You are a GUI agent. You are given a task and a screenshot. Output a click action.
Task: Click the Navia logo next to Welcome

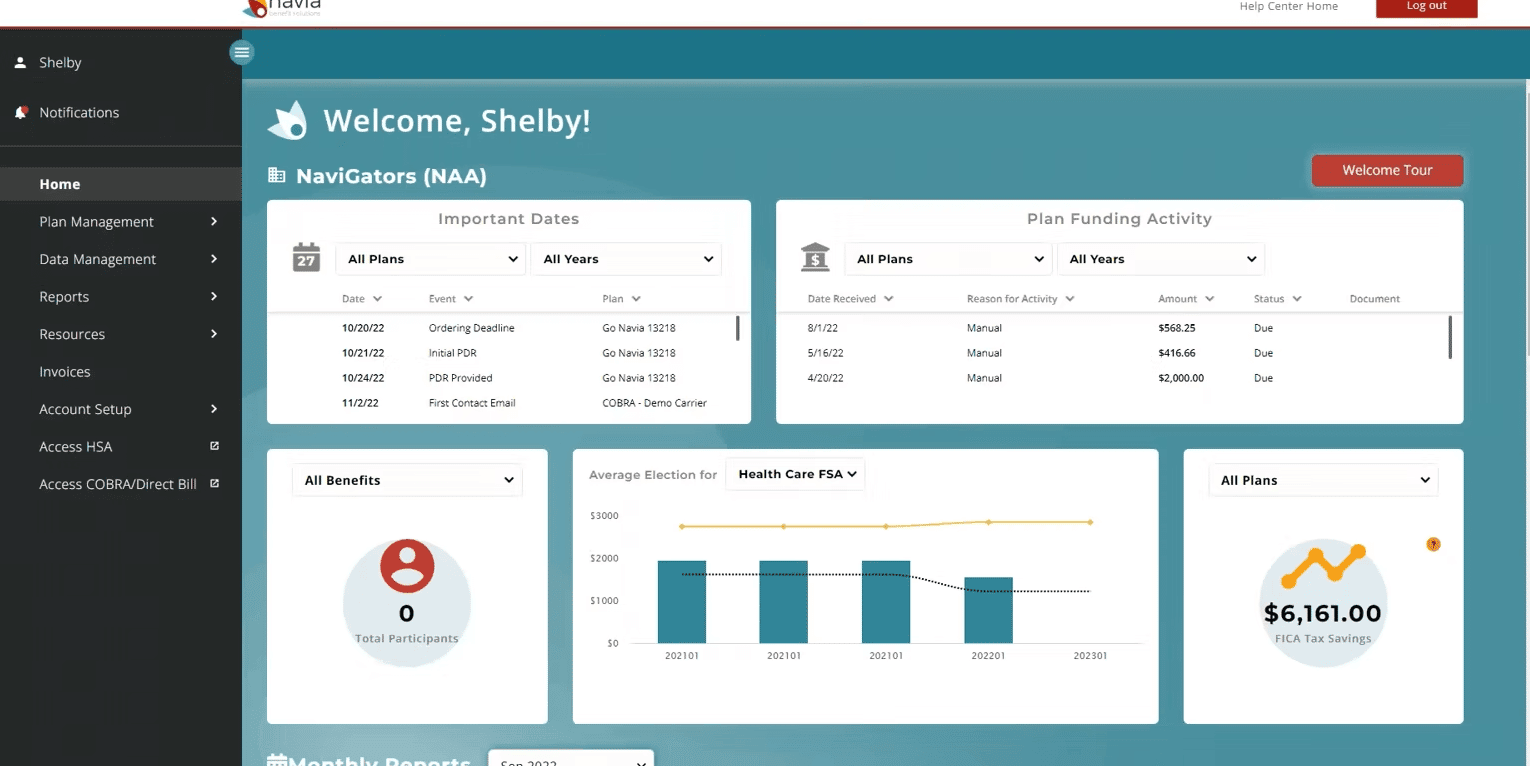pyautogui.click(x=288, y=120)
